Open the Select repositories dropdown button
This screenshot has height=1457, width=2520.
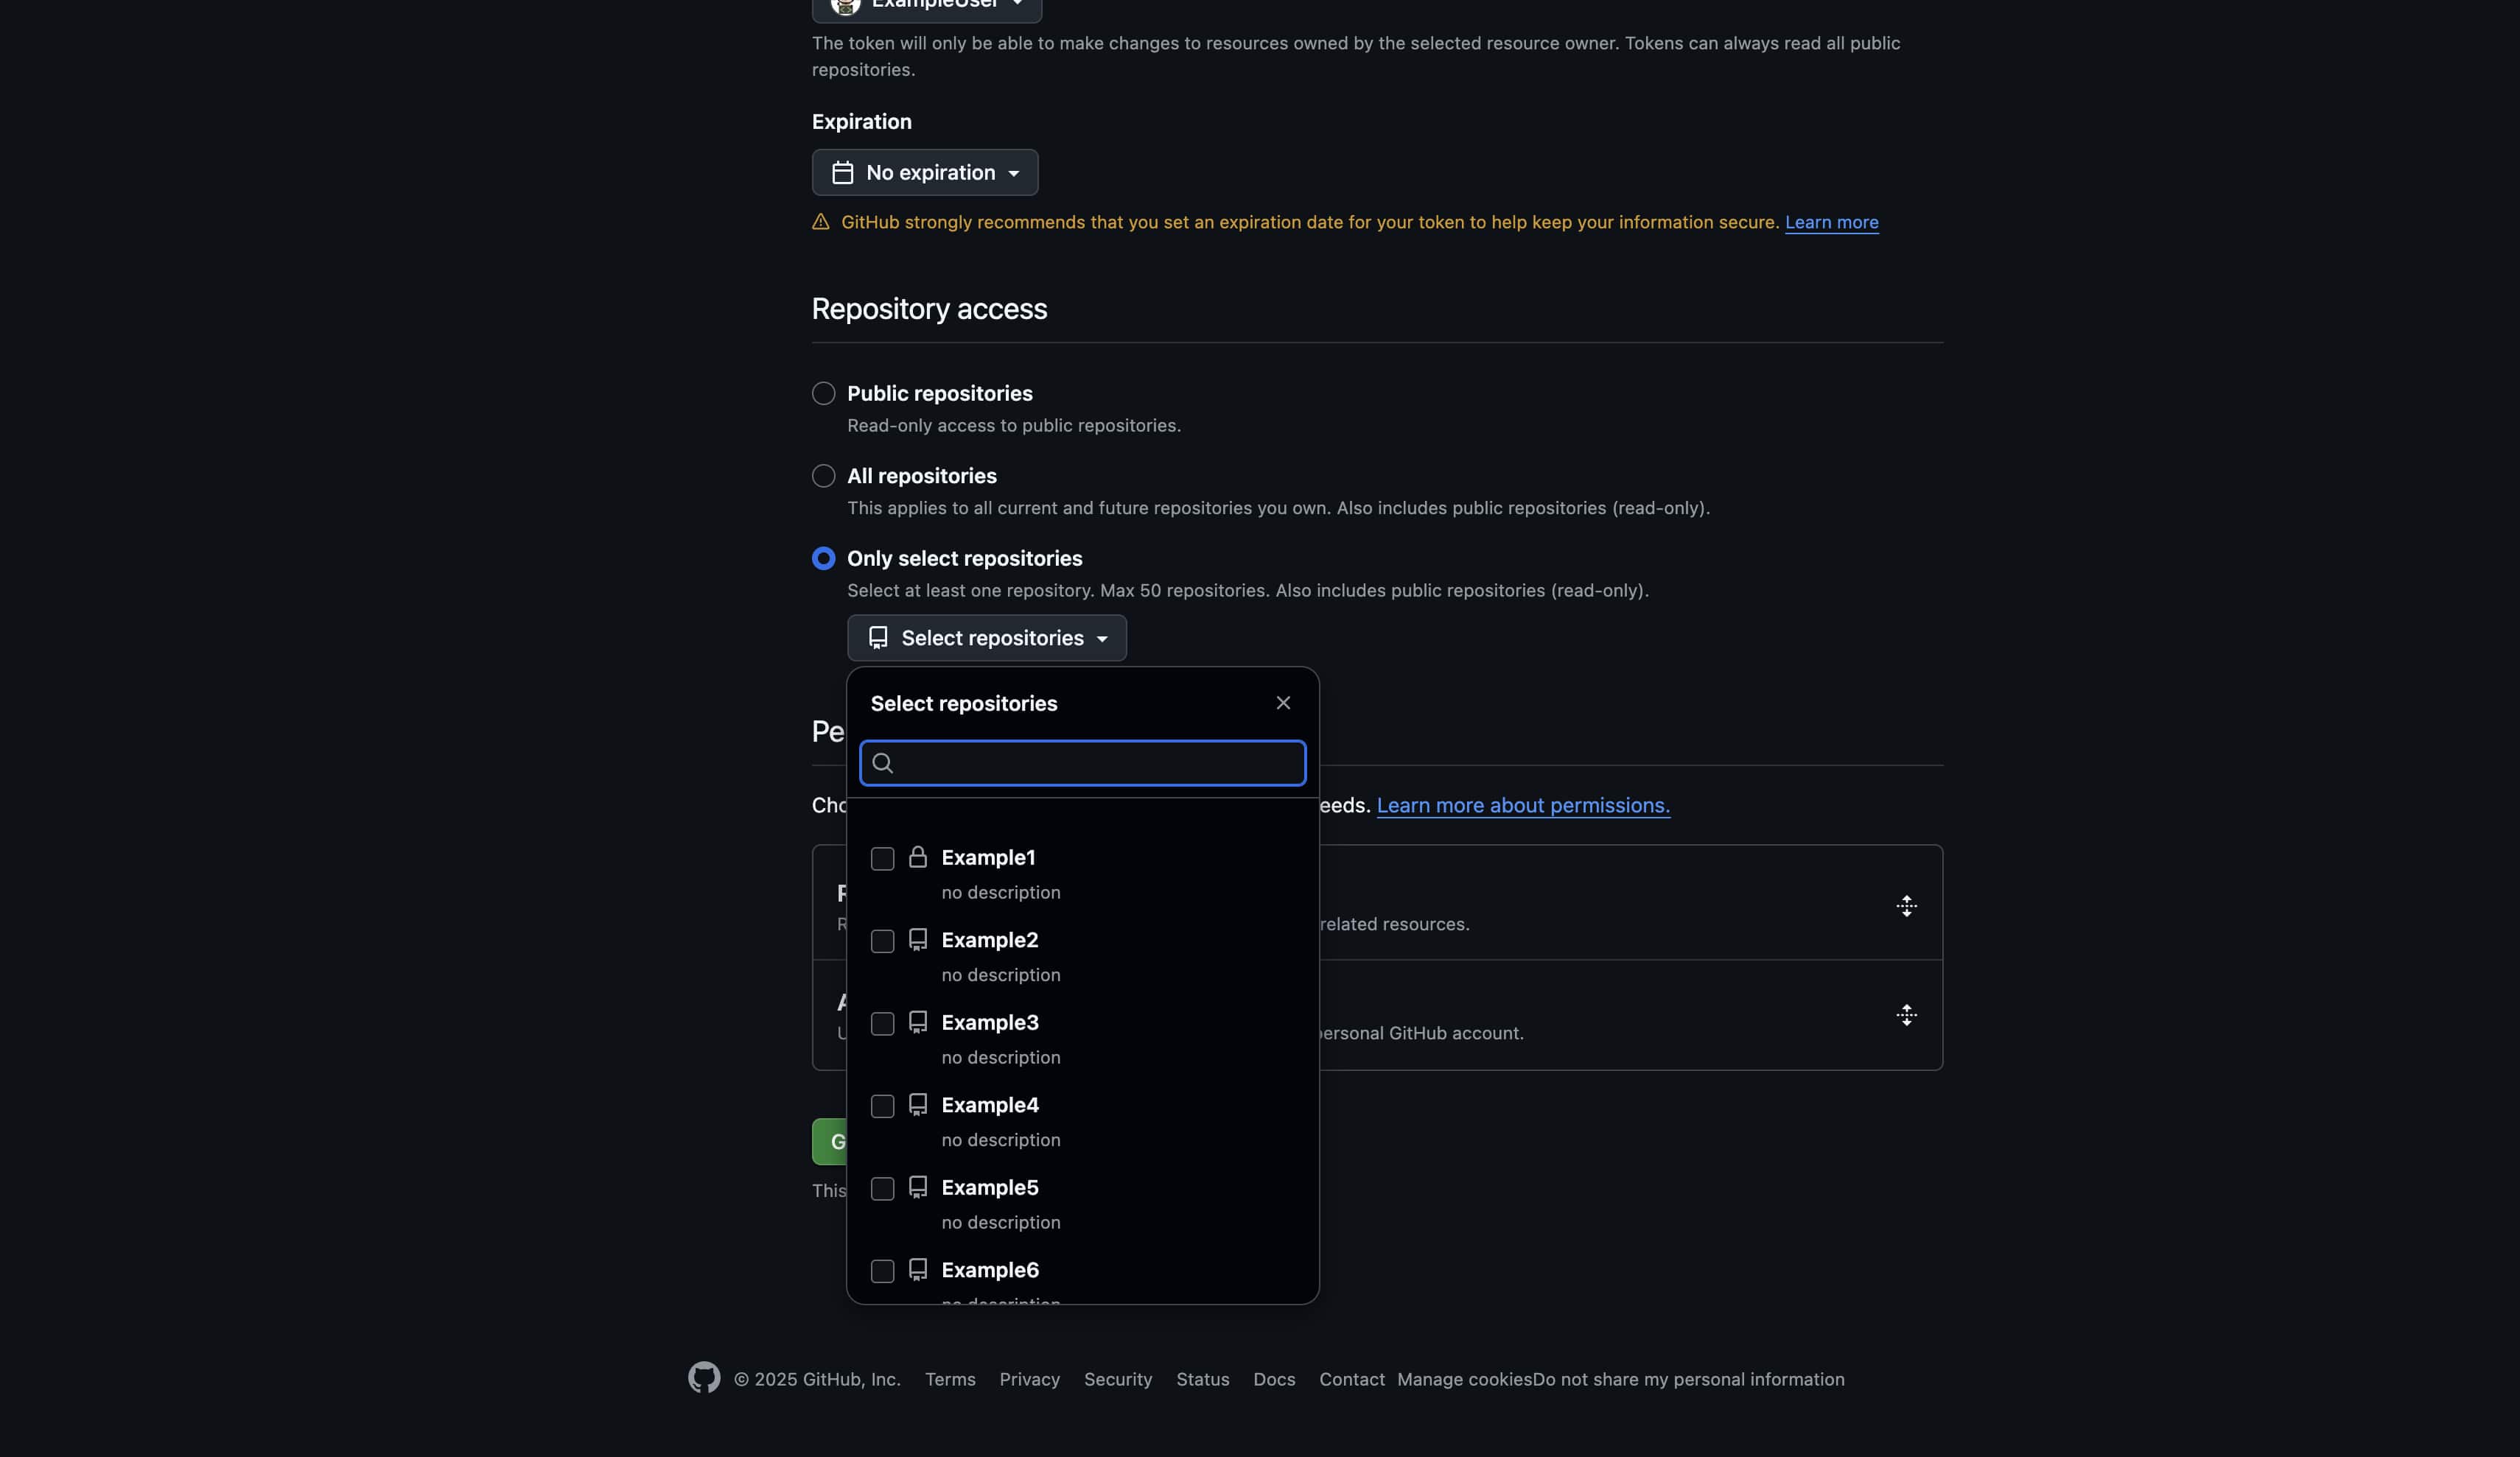(987, 638)
